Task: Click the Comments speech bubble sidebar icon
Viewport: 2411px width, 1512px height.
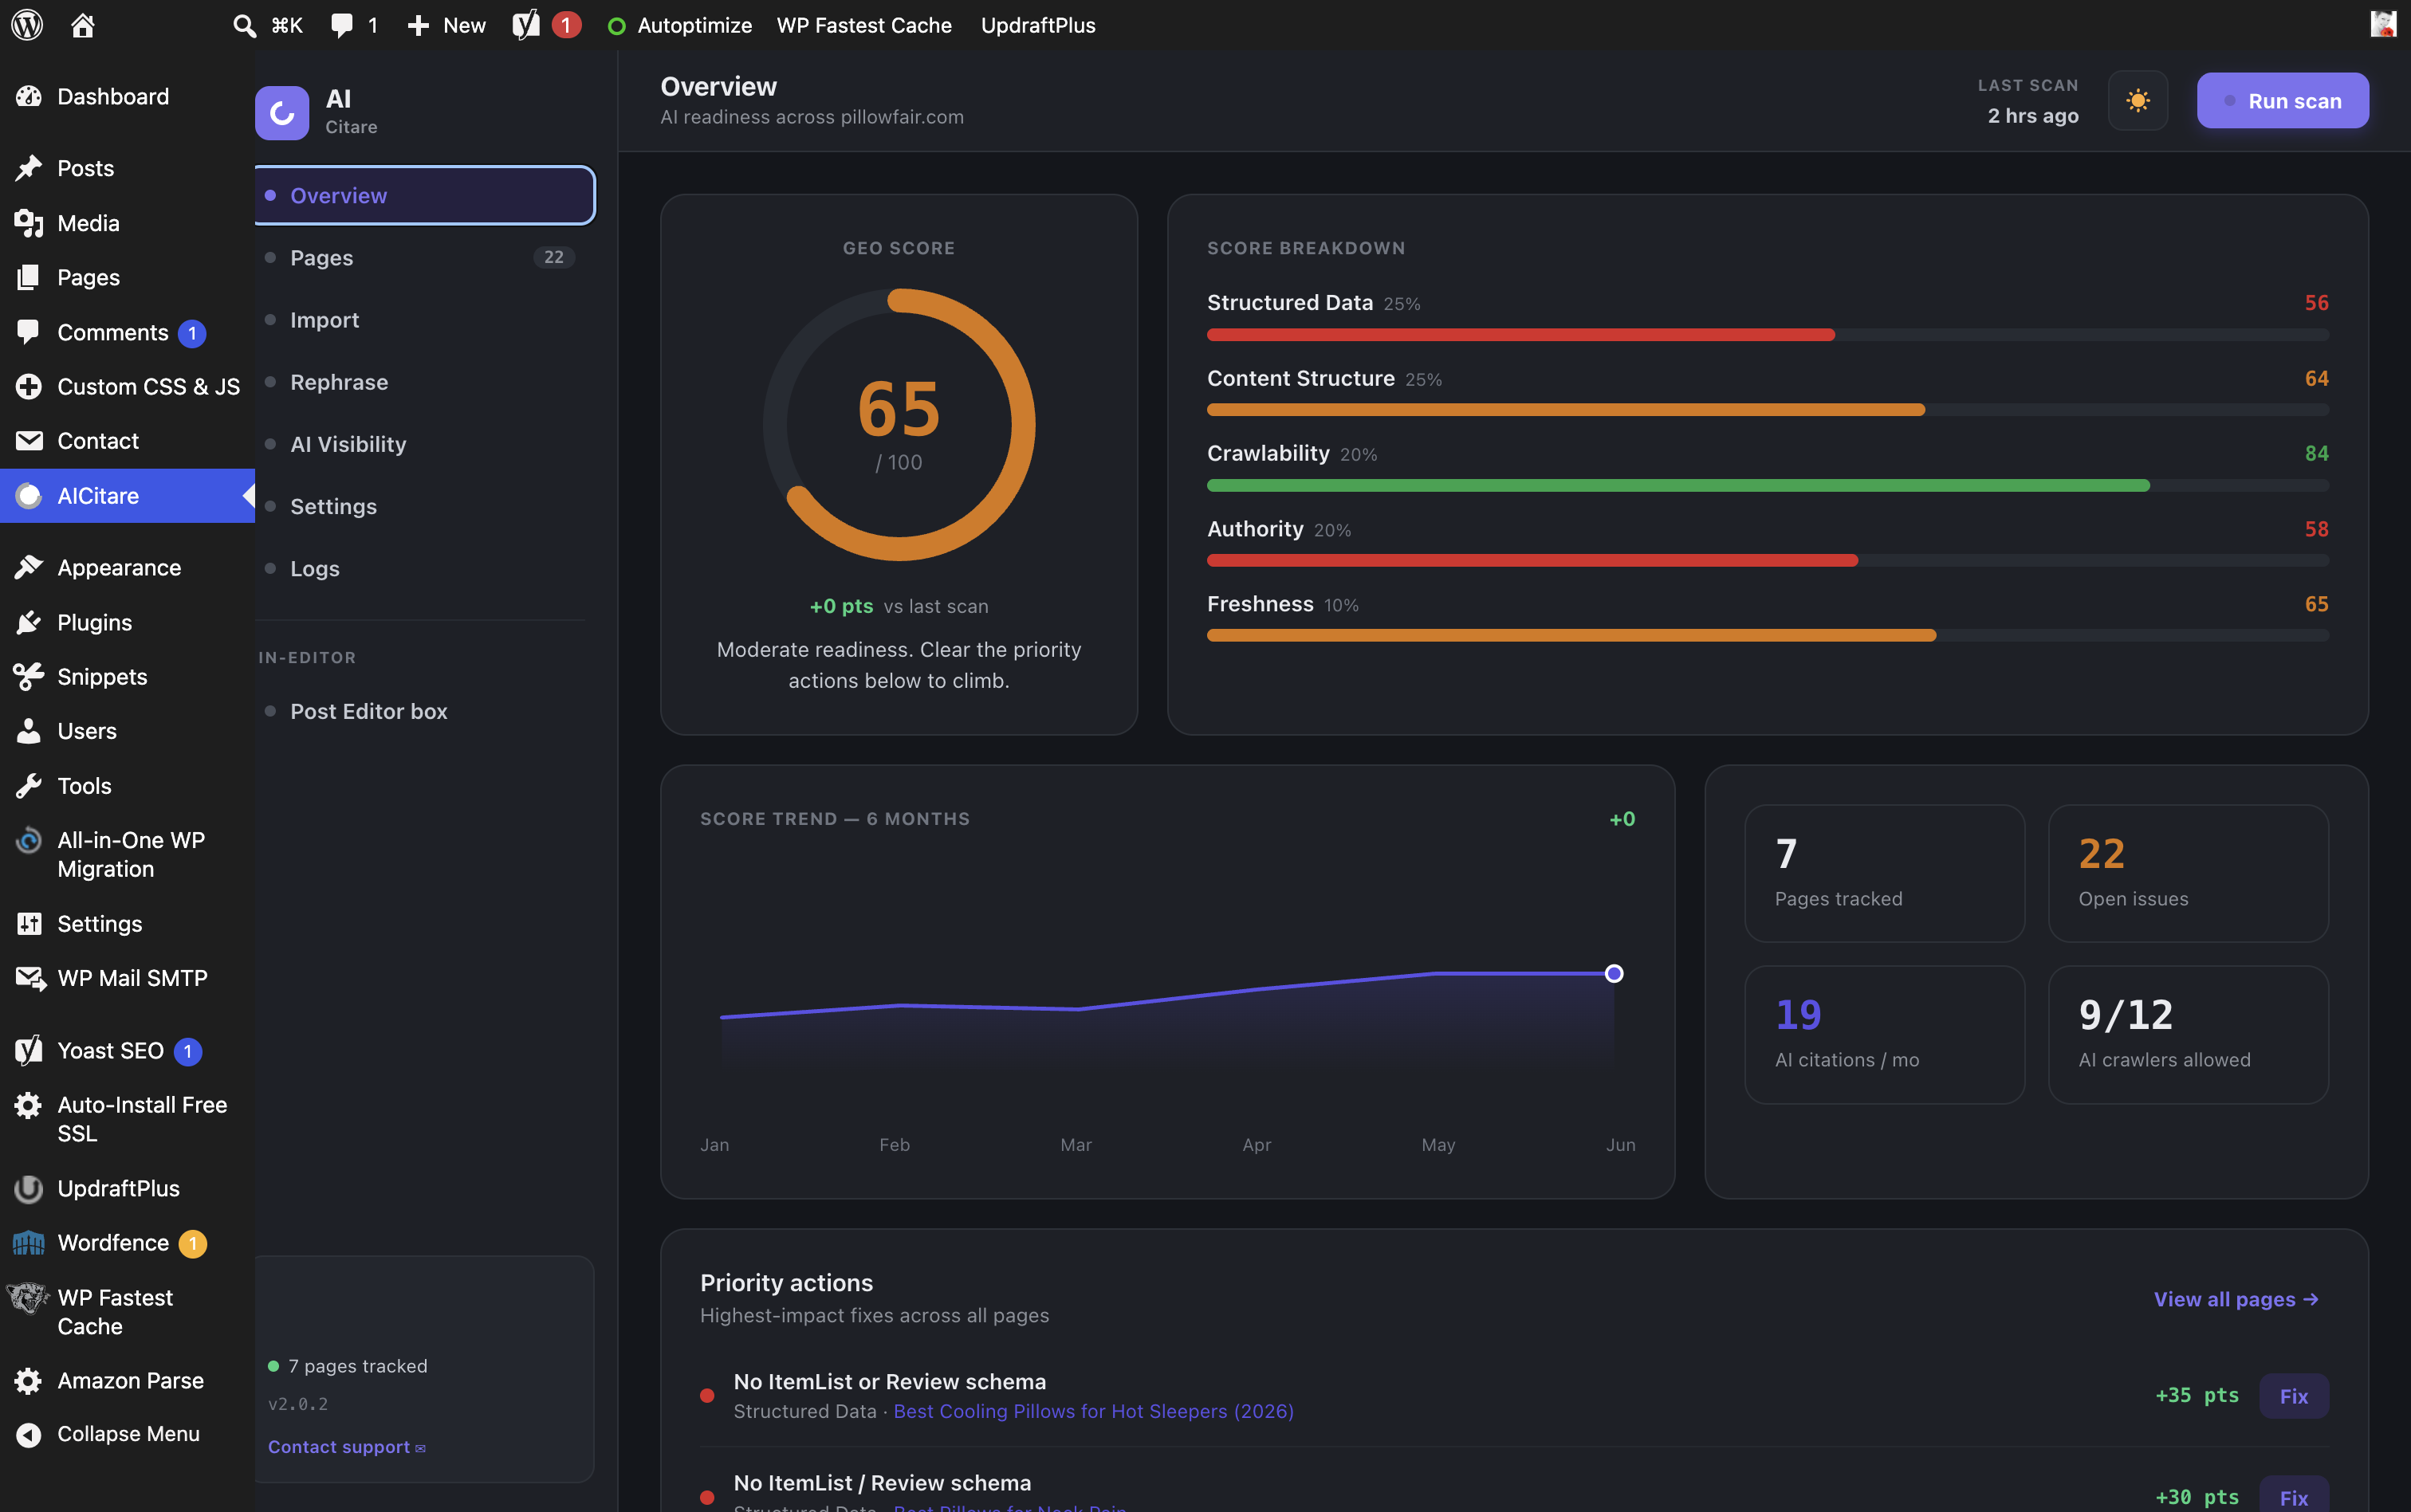Action: coord(29,332)
